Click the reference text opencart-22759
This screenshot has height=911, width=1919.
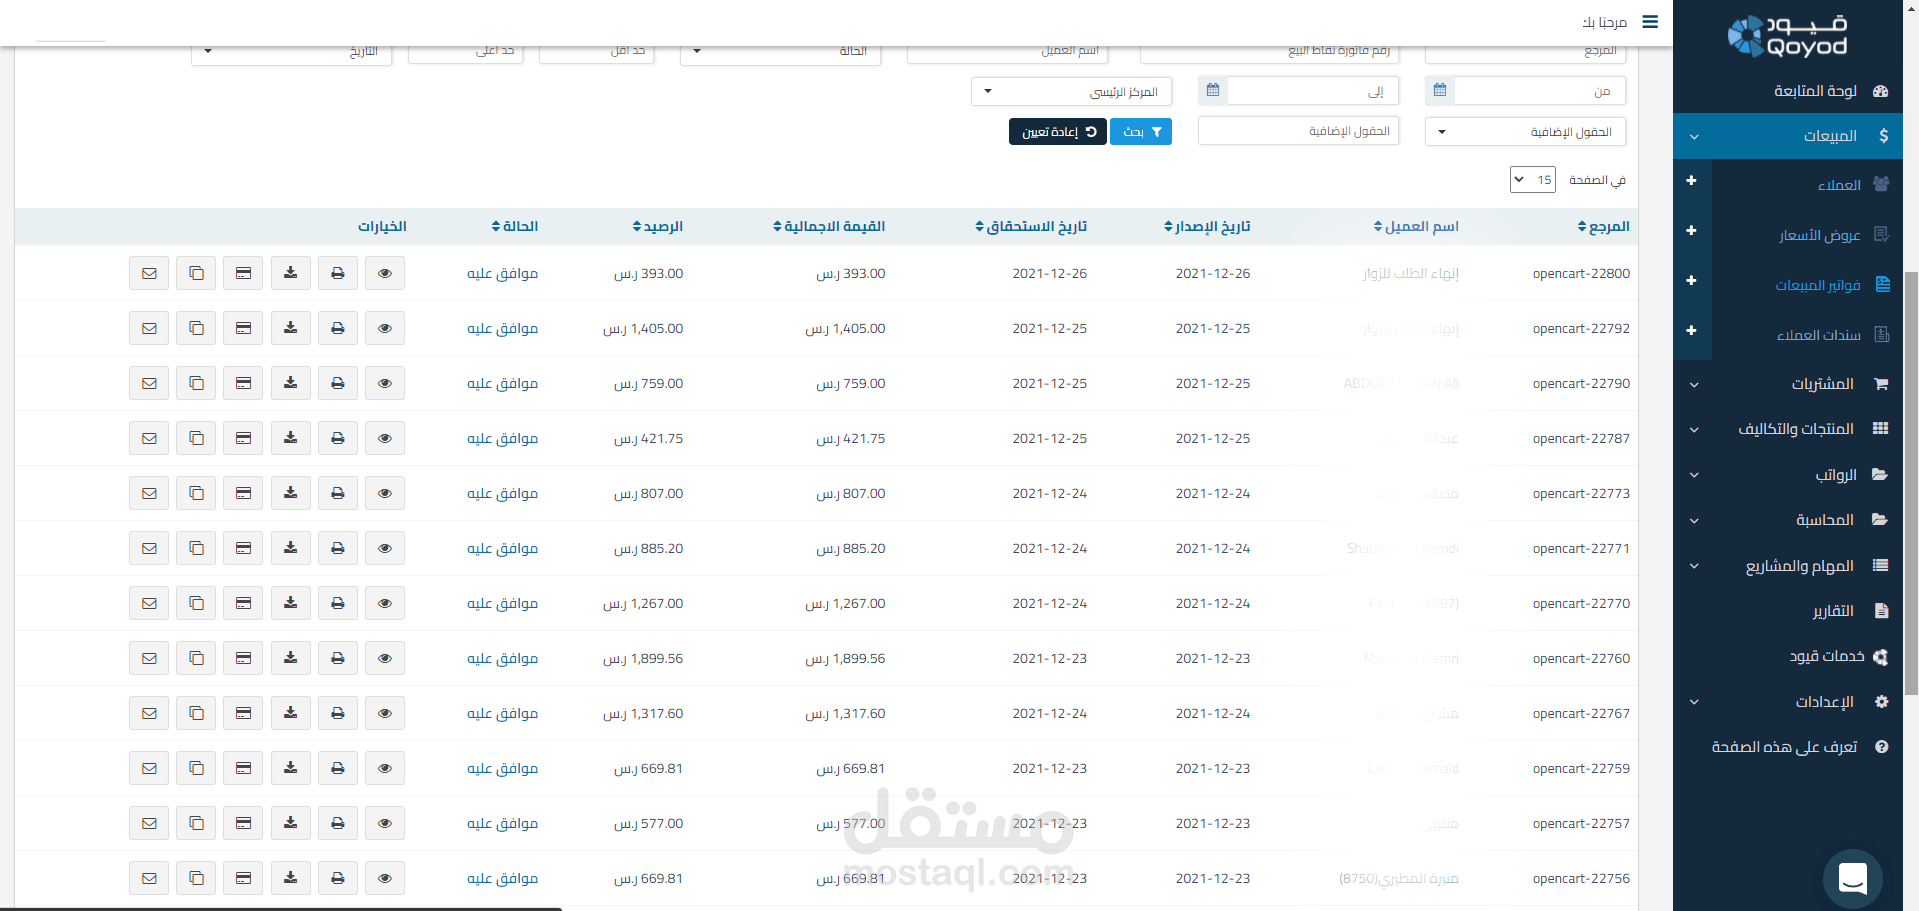click(x=1581, y=769)
